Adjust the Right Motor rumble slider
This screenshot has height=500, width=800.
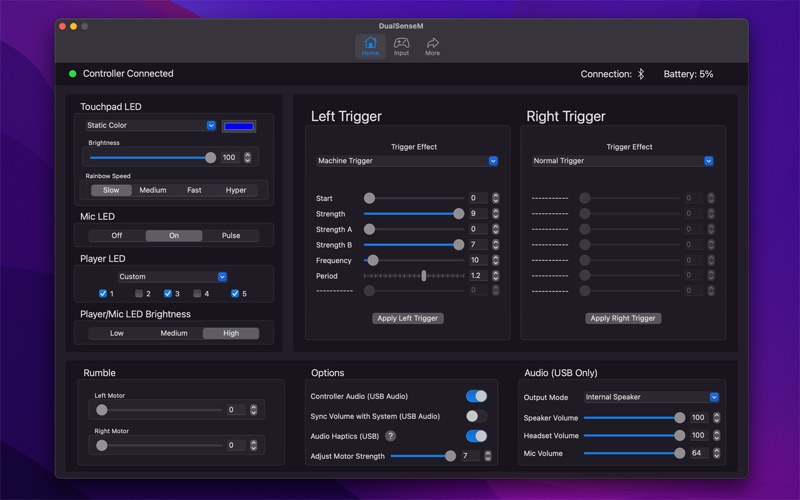(x=159, y=445)
